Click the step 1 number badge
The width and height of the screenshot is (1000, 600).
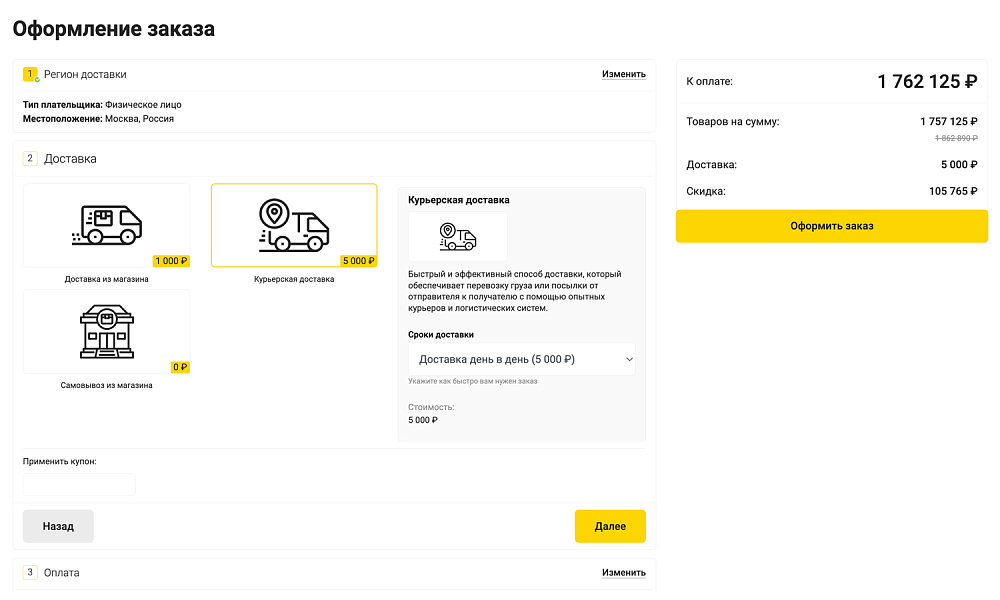click(x=30, y=74)
